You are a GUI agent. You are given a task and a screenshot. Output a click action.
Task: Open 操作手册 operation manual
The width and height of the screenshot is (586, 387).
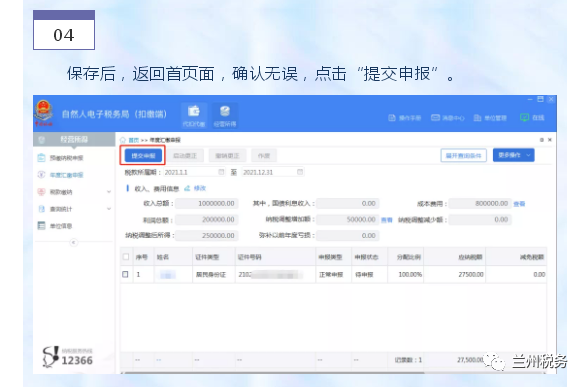[404, 118]
